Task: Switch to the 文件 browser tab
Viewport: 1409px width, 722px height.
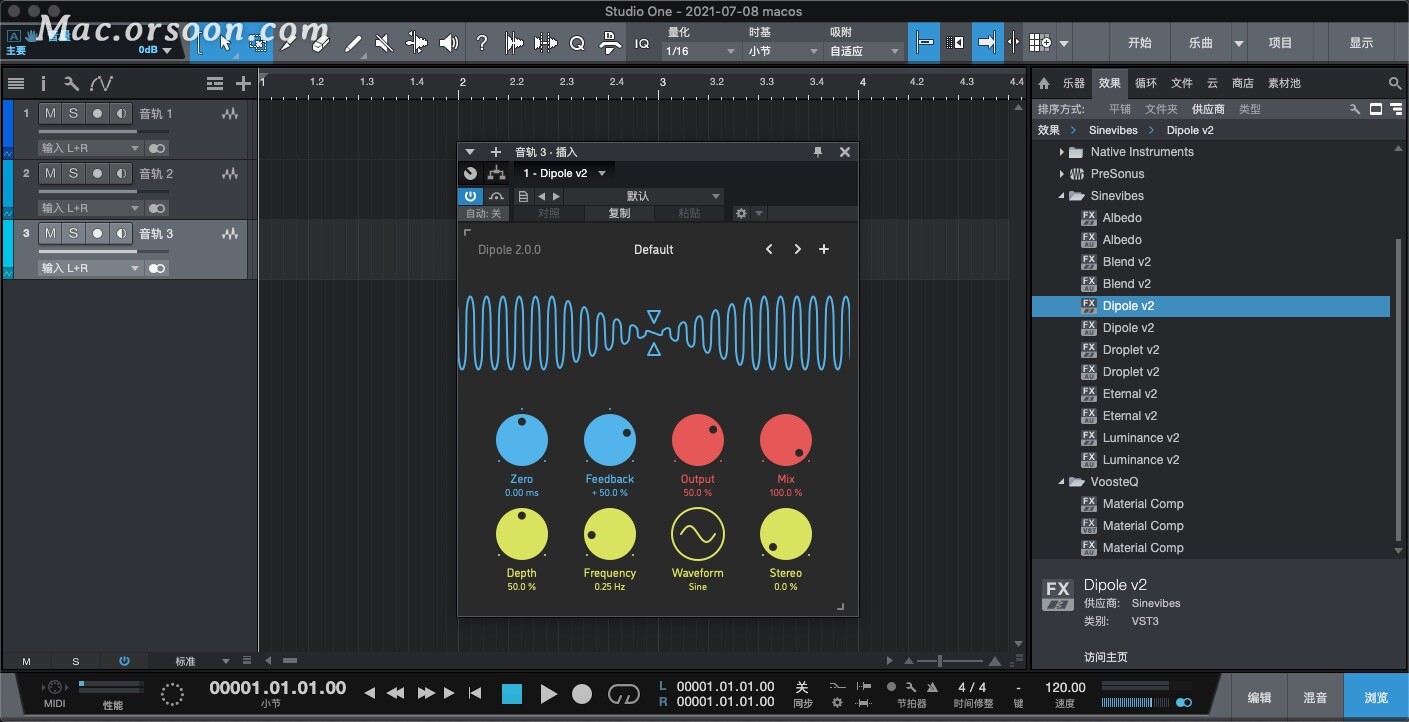Action: 1182,84
